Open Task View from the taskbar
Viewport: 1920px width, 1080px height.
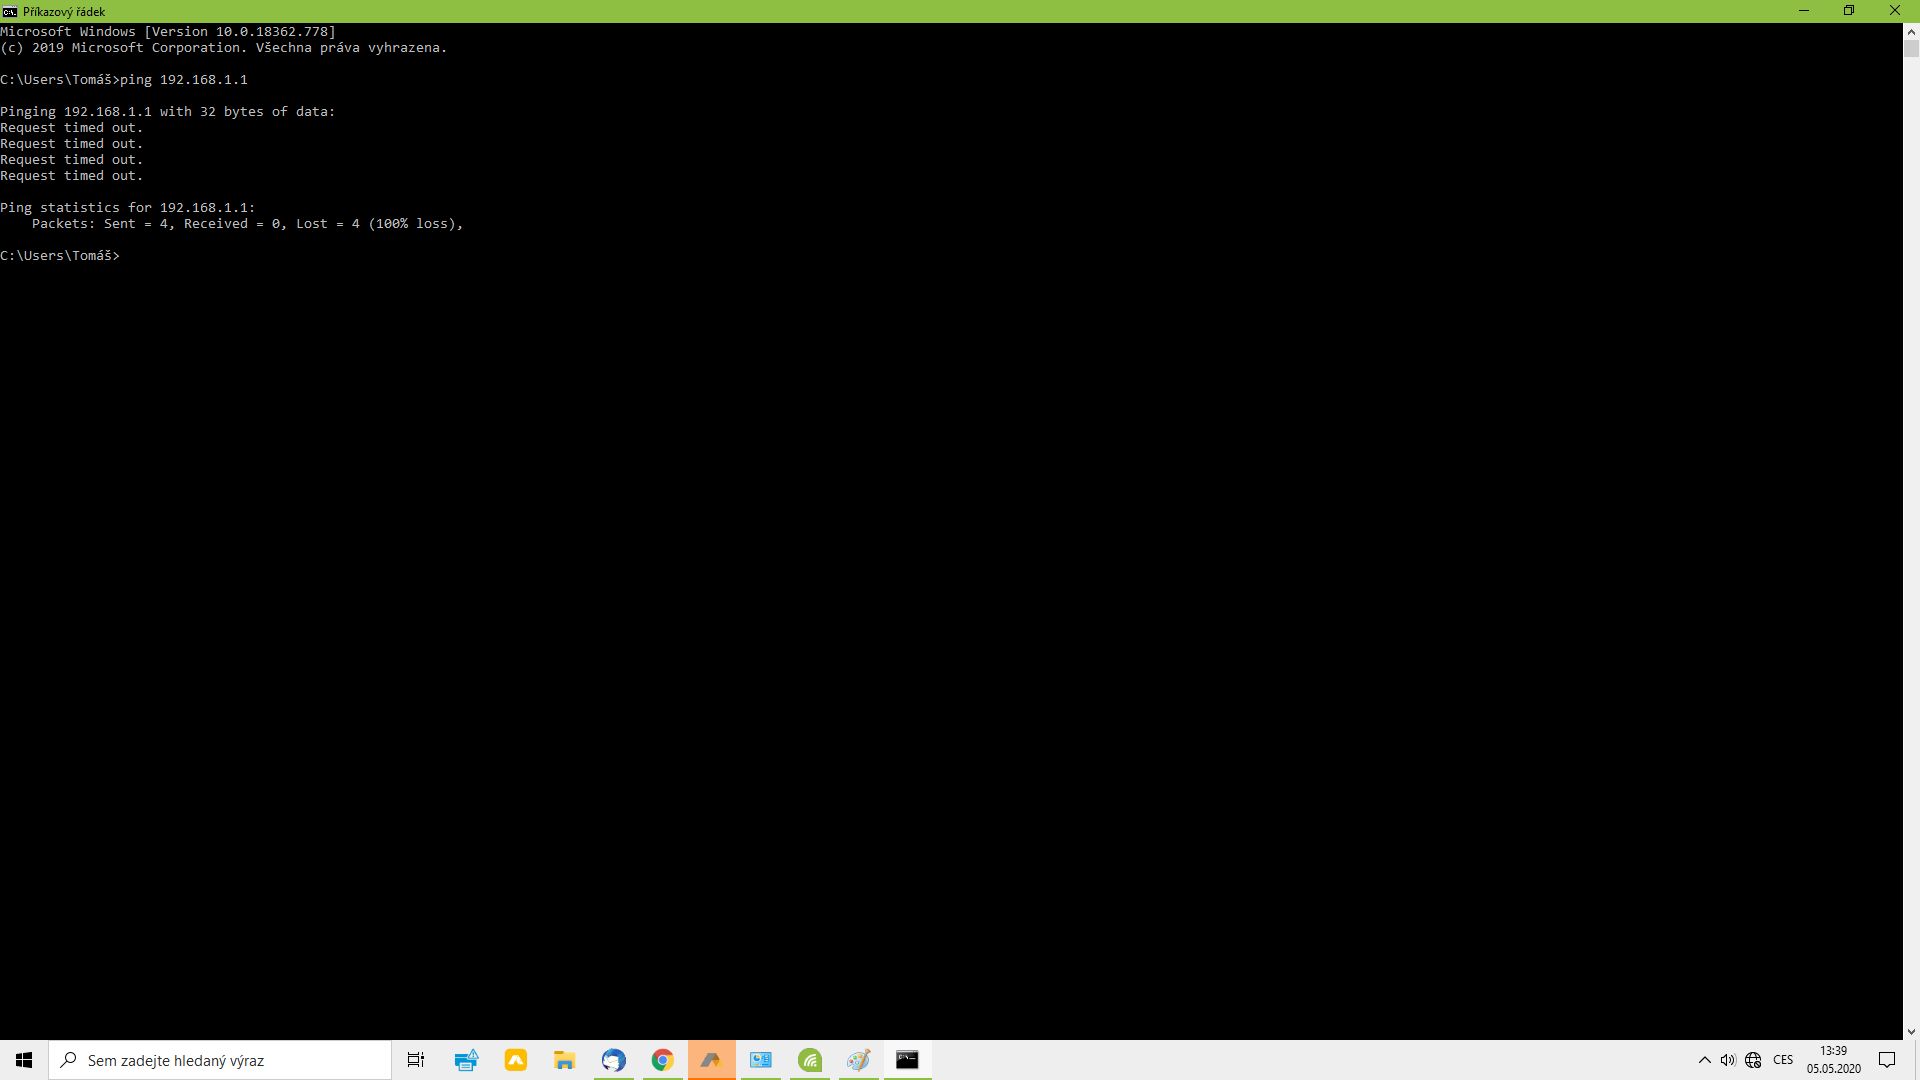coord(416,1060)
